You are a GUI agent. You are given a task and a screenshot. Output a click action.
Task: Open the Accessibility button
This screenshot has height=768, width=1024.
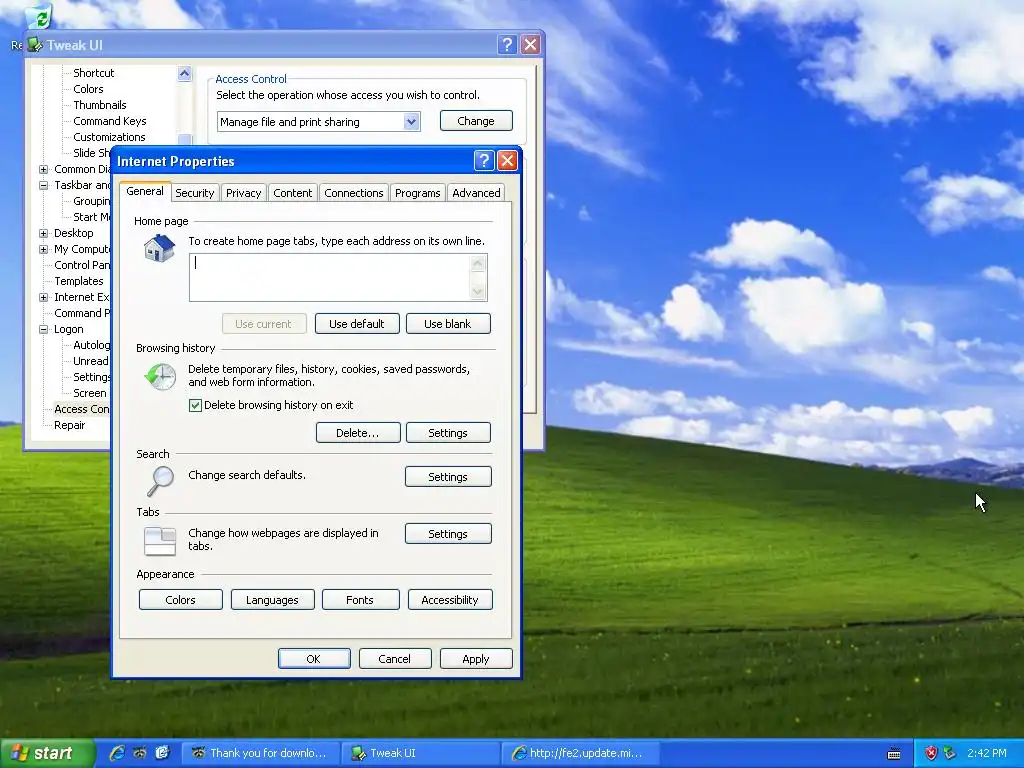(x=450, y=600)
